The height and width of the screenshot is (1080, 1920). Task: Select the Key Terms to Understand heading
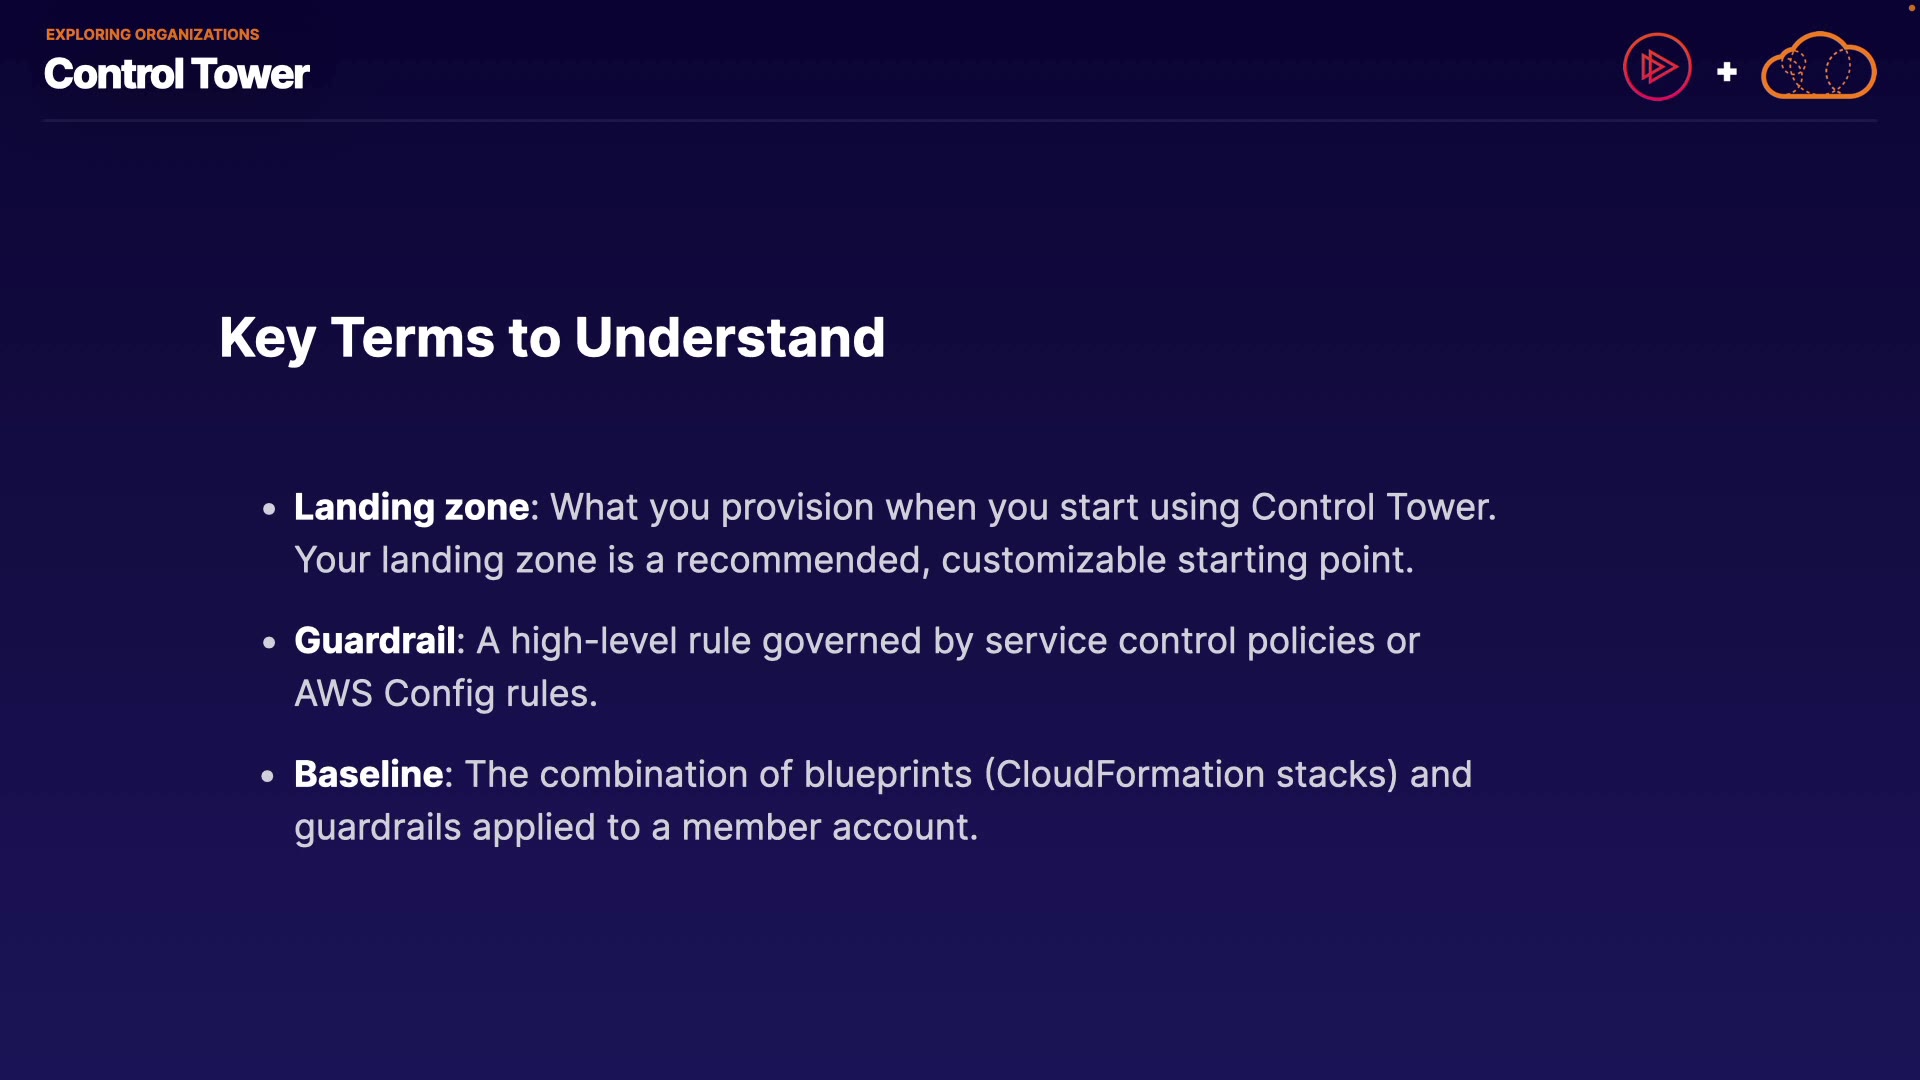(552, 337)
